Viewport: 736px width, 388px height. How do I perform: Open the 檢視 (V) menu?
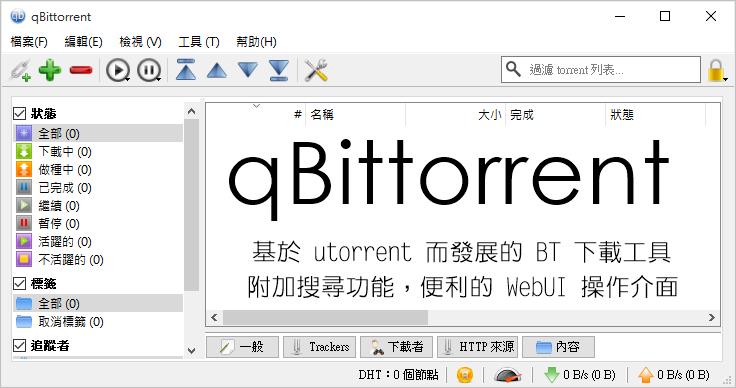(140, 42)
